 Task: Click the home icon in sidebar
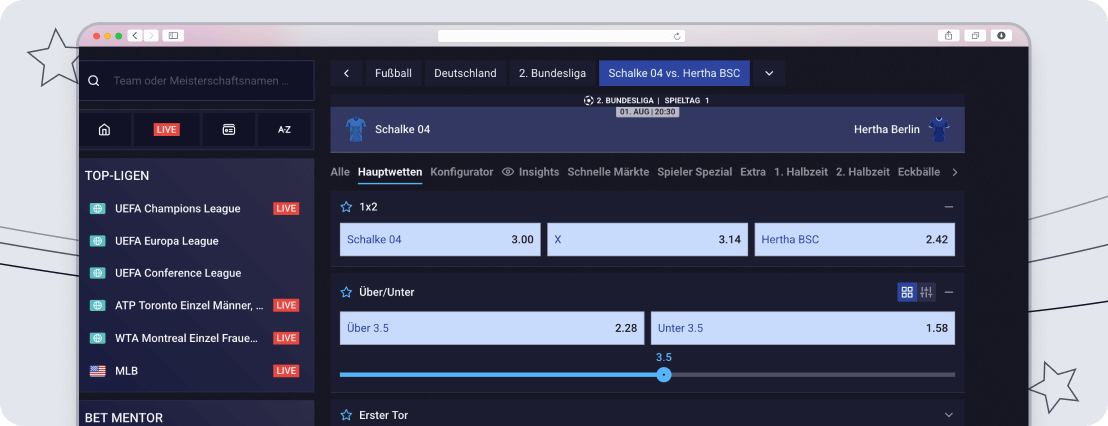click(x=105, y=129)
